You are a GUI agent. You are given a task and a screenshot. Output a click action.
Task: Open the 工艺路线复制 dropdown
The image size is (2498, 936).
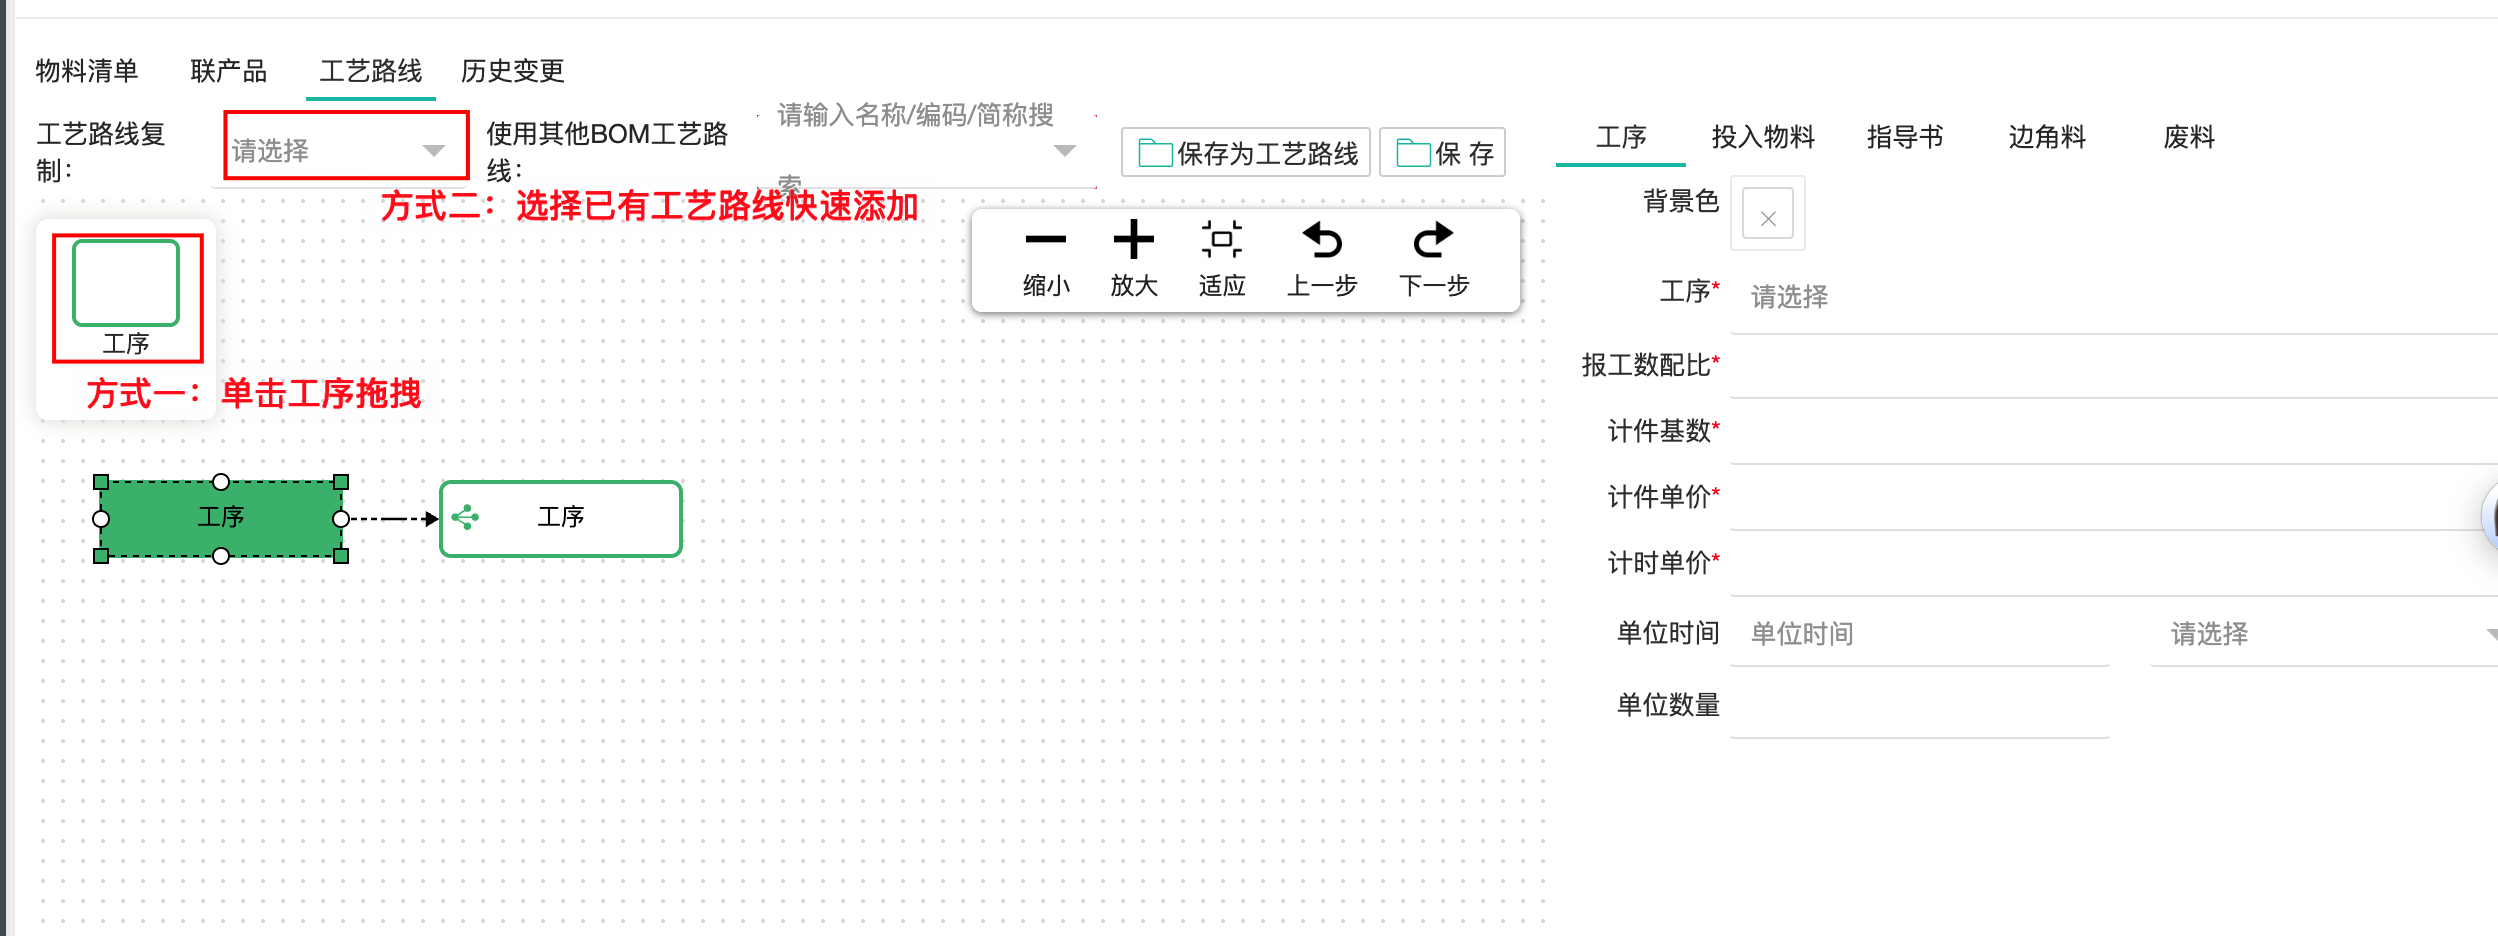(345, 150)
